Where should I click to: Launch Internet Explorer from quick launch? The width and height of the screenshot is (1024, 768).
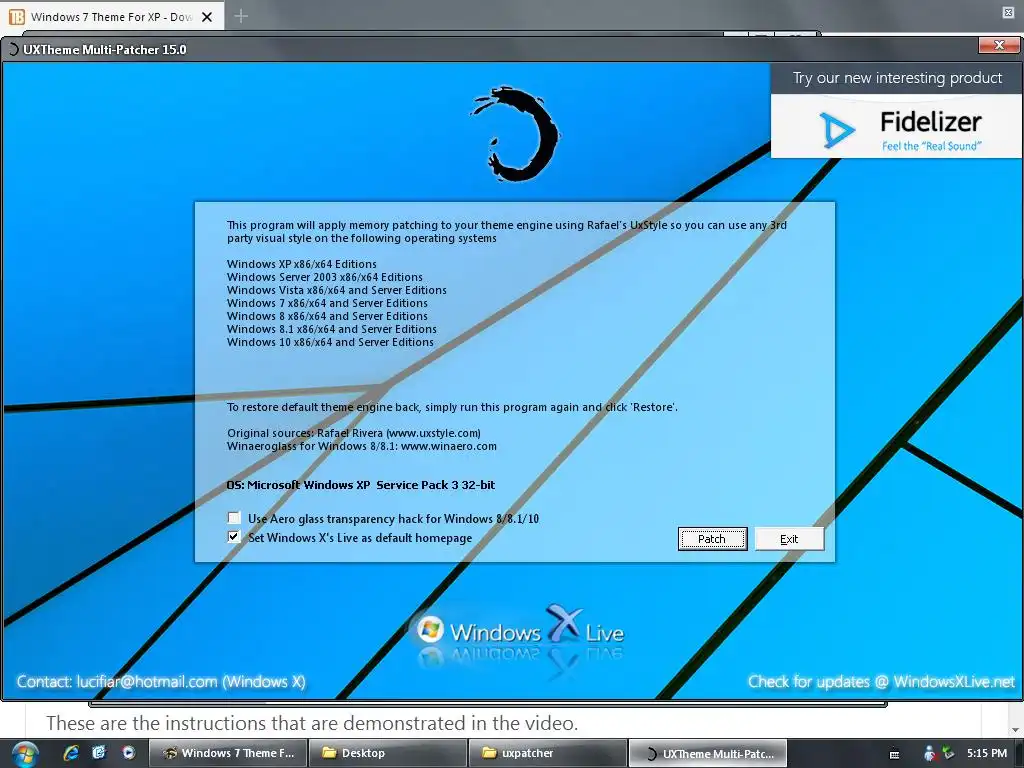tap(71, 753)
